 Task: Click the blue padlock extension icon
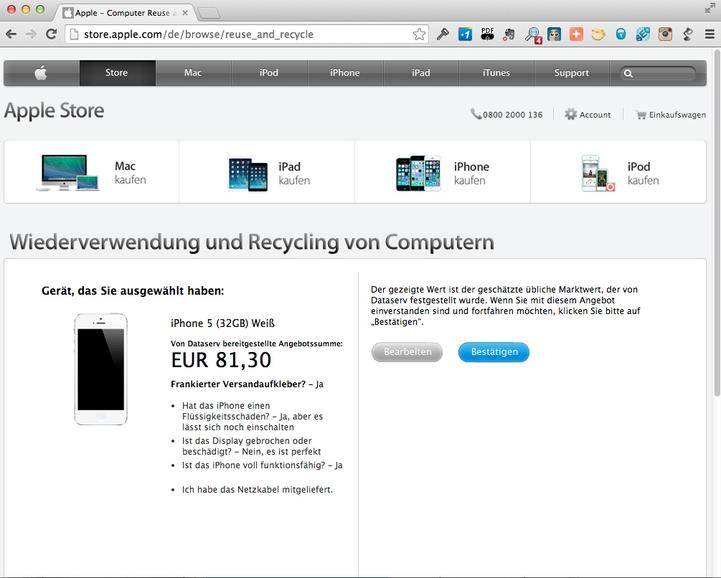(621, 34)
